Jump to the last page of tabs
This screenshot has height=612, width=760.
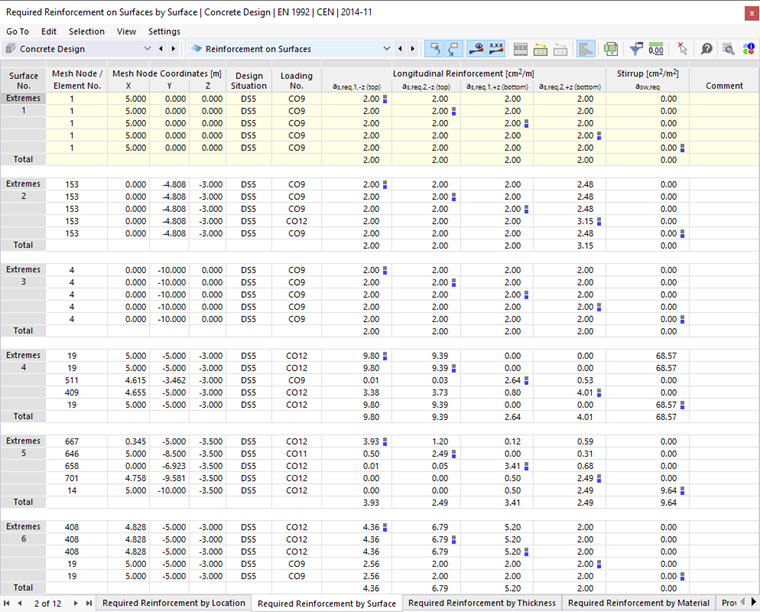coord(88,603)
